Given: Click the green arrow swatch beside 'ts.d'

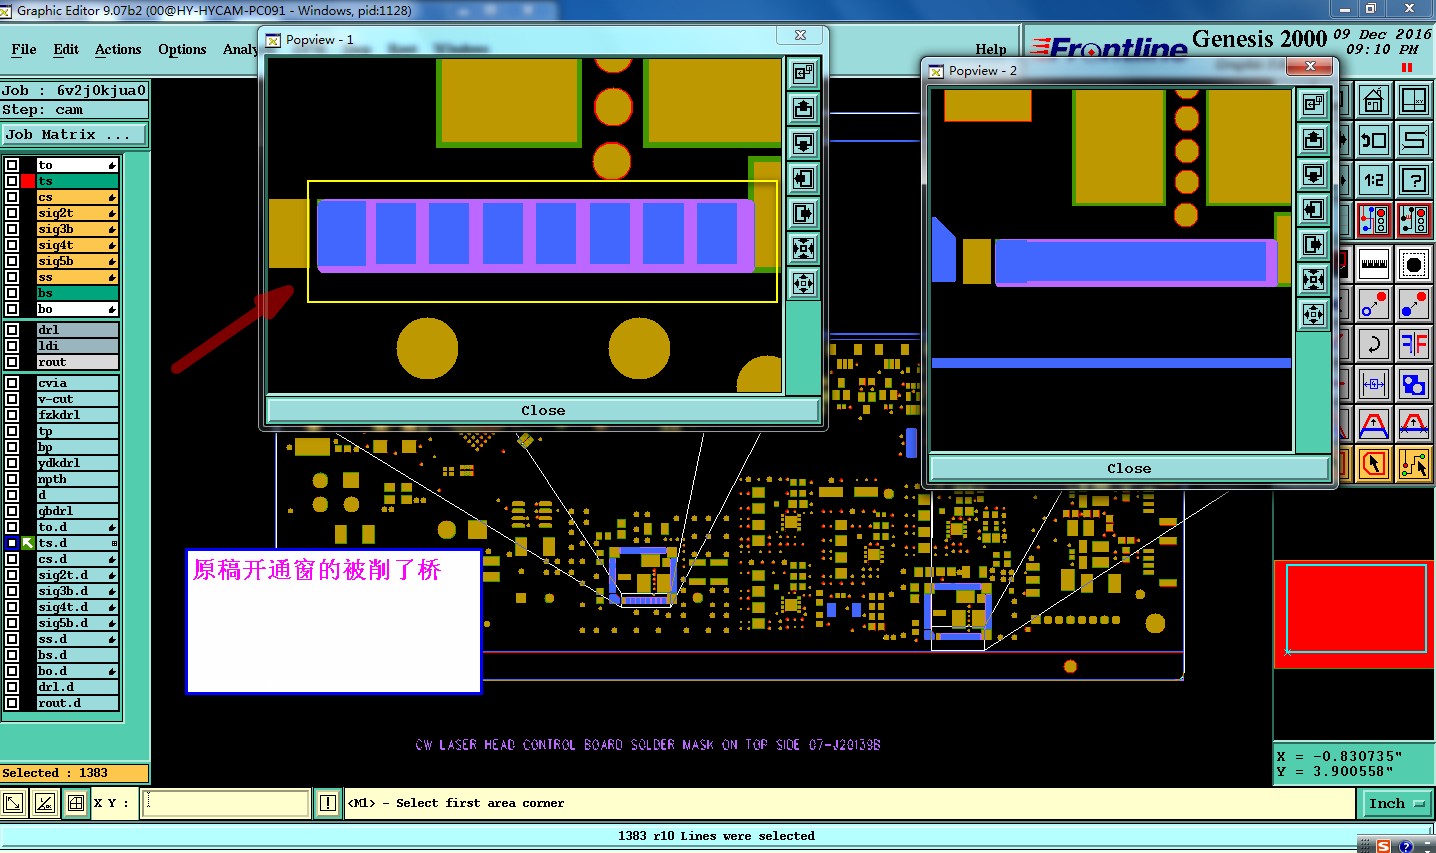Looking at the screenshot, I should (x=28, y=543).
